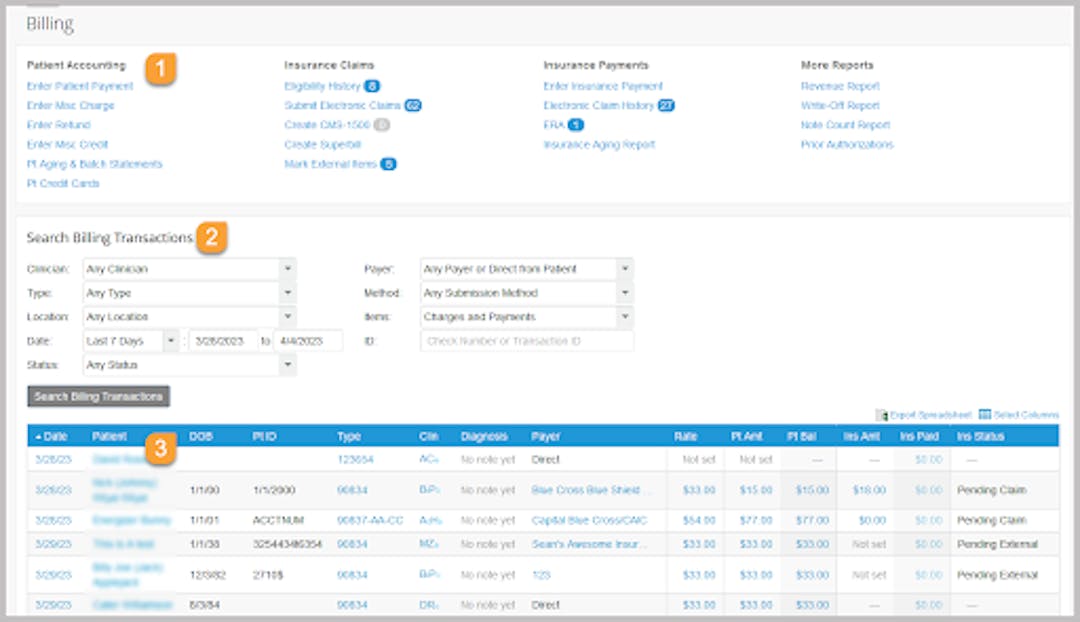Image resolution: width=1080 pixels, height=622 pixels.
Task: Choose the Last 7 Days date range dropdown
Action: click(130, 341)
